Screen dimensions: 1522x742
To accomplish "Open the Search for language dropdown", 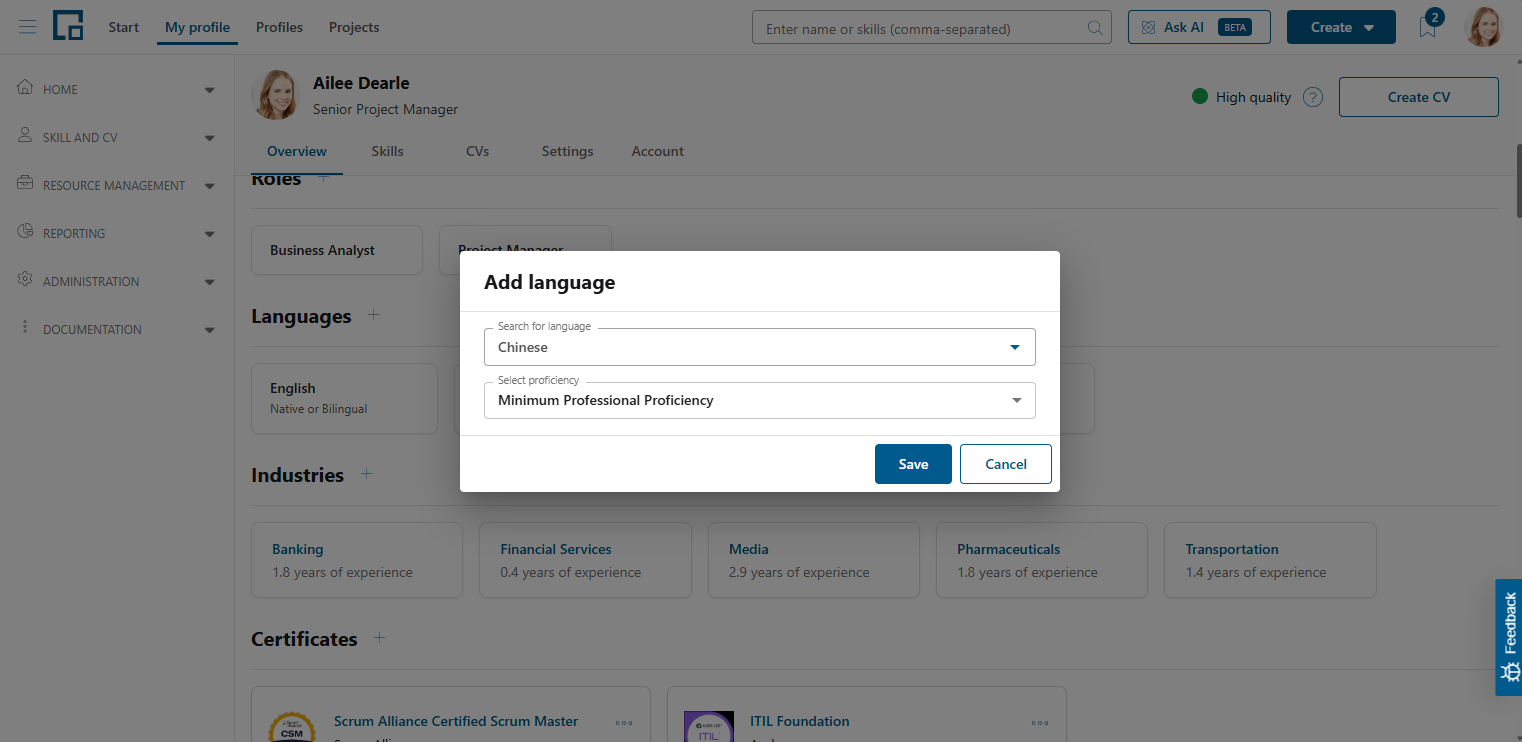I will pyautogui.click(x=759, y=347).
